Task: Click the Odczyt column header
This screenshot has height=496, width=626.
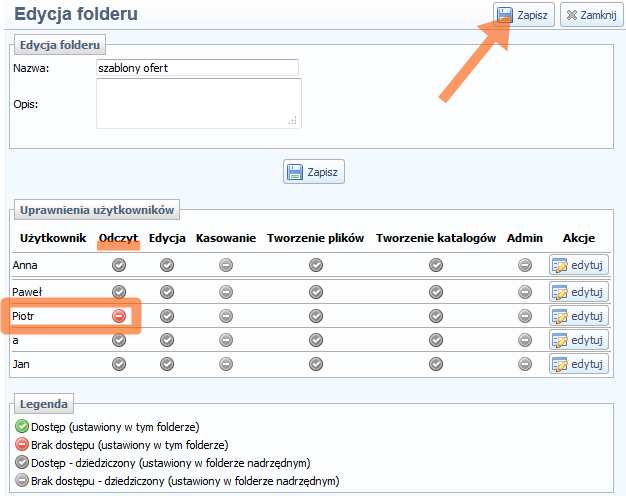Action: coord(118,238)
